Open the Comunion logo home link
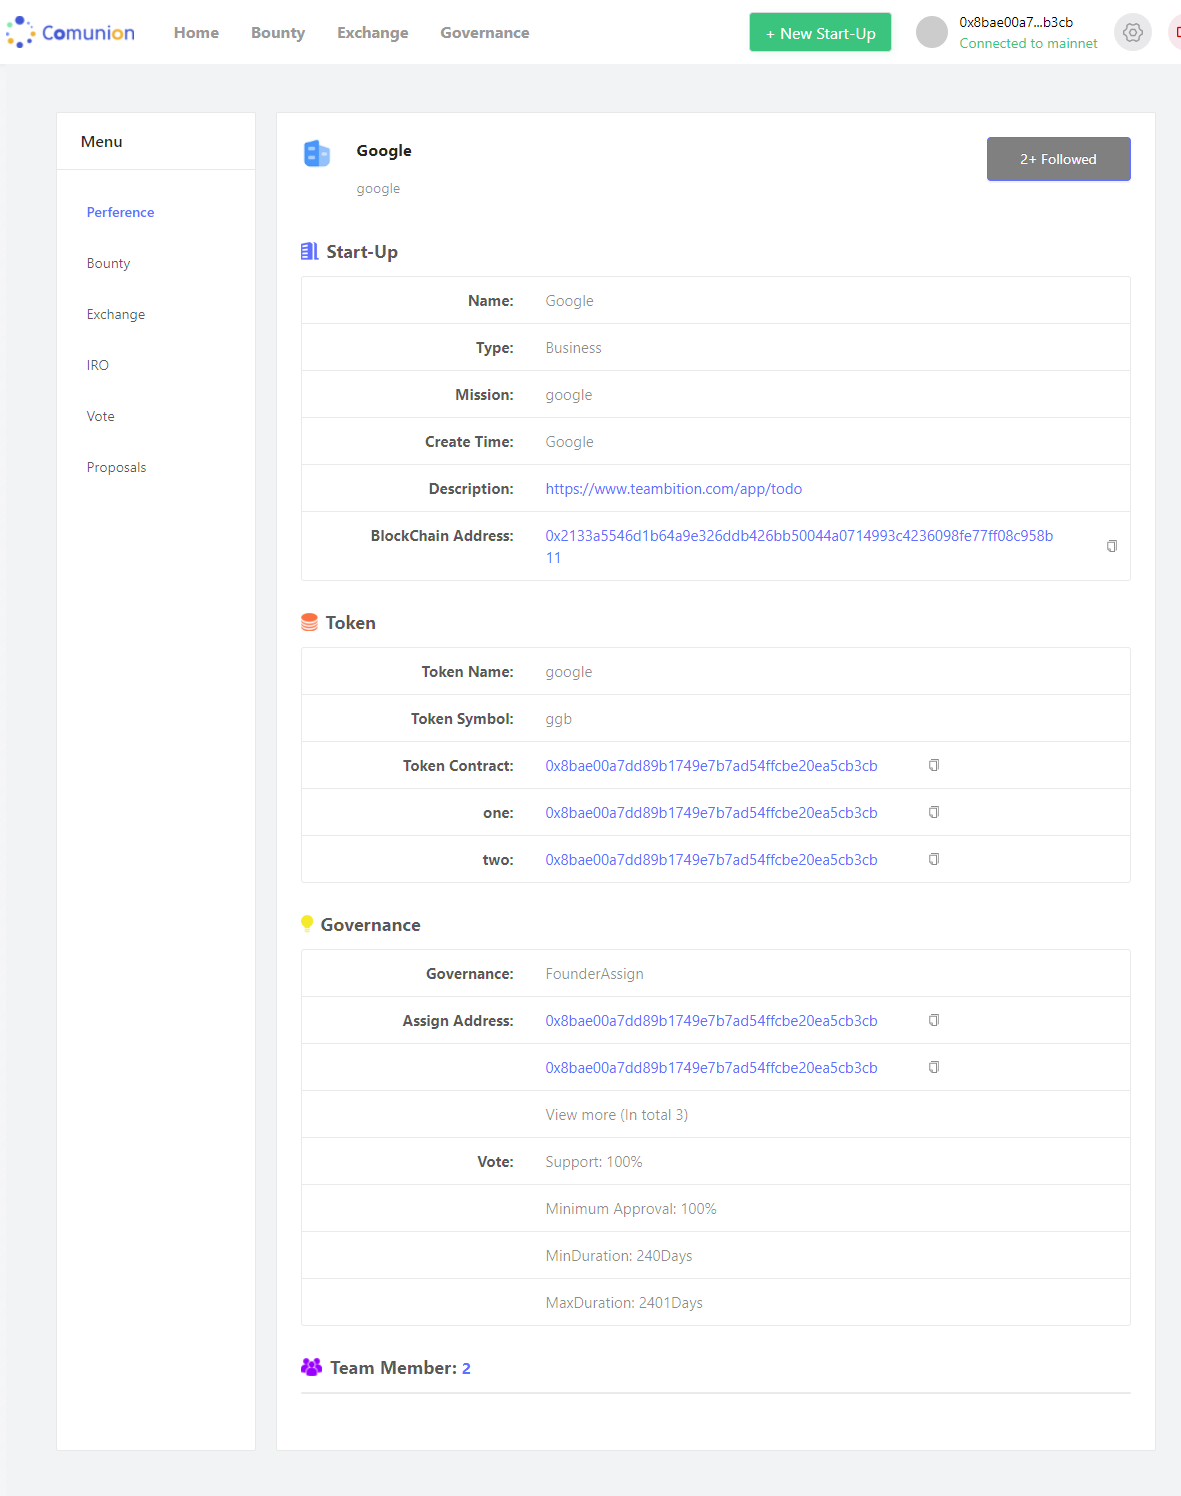 70,32
